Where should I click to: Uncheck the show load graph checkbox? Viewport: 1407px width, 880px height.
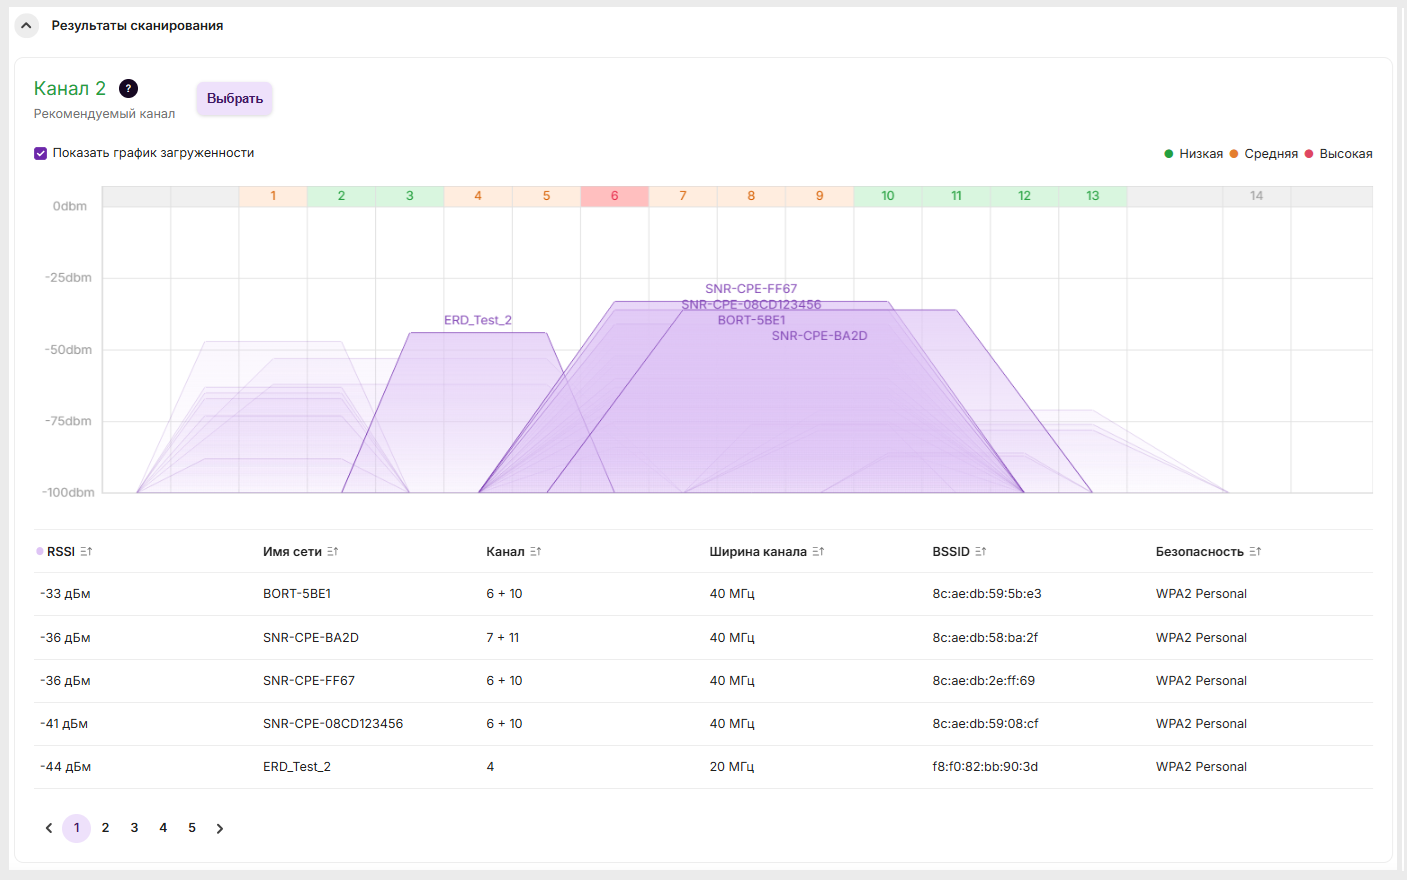(x=41, y=153)
